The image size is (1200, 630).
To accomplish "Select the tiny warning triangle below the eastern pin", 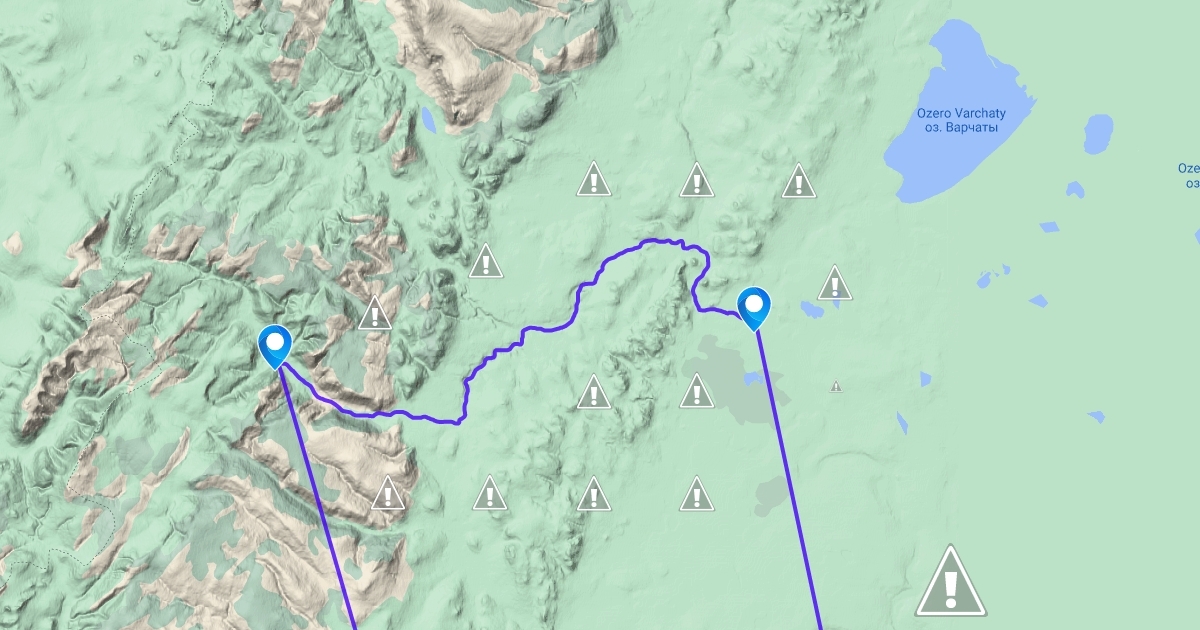I will [836, 386].
